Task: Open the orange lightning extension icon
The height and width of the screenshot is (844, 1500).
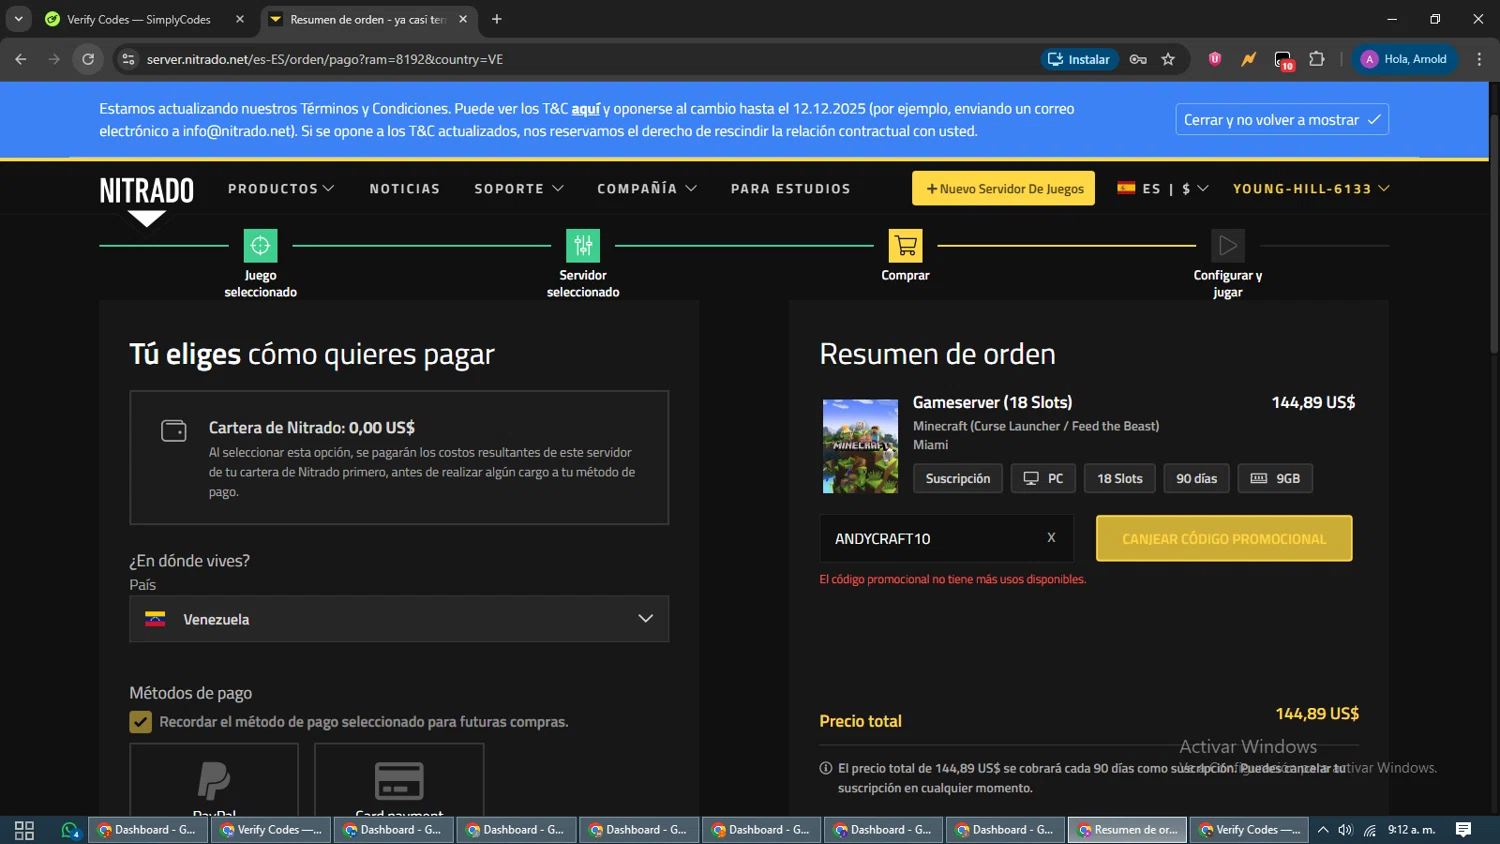Action: tap(1249, 59)
